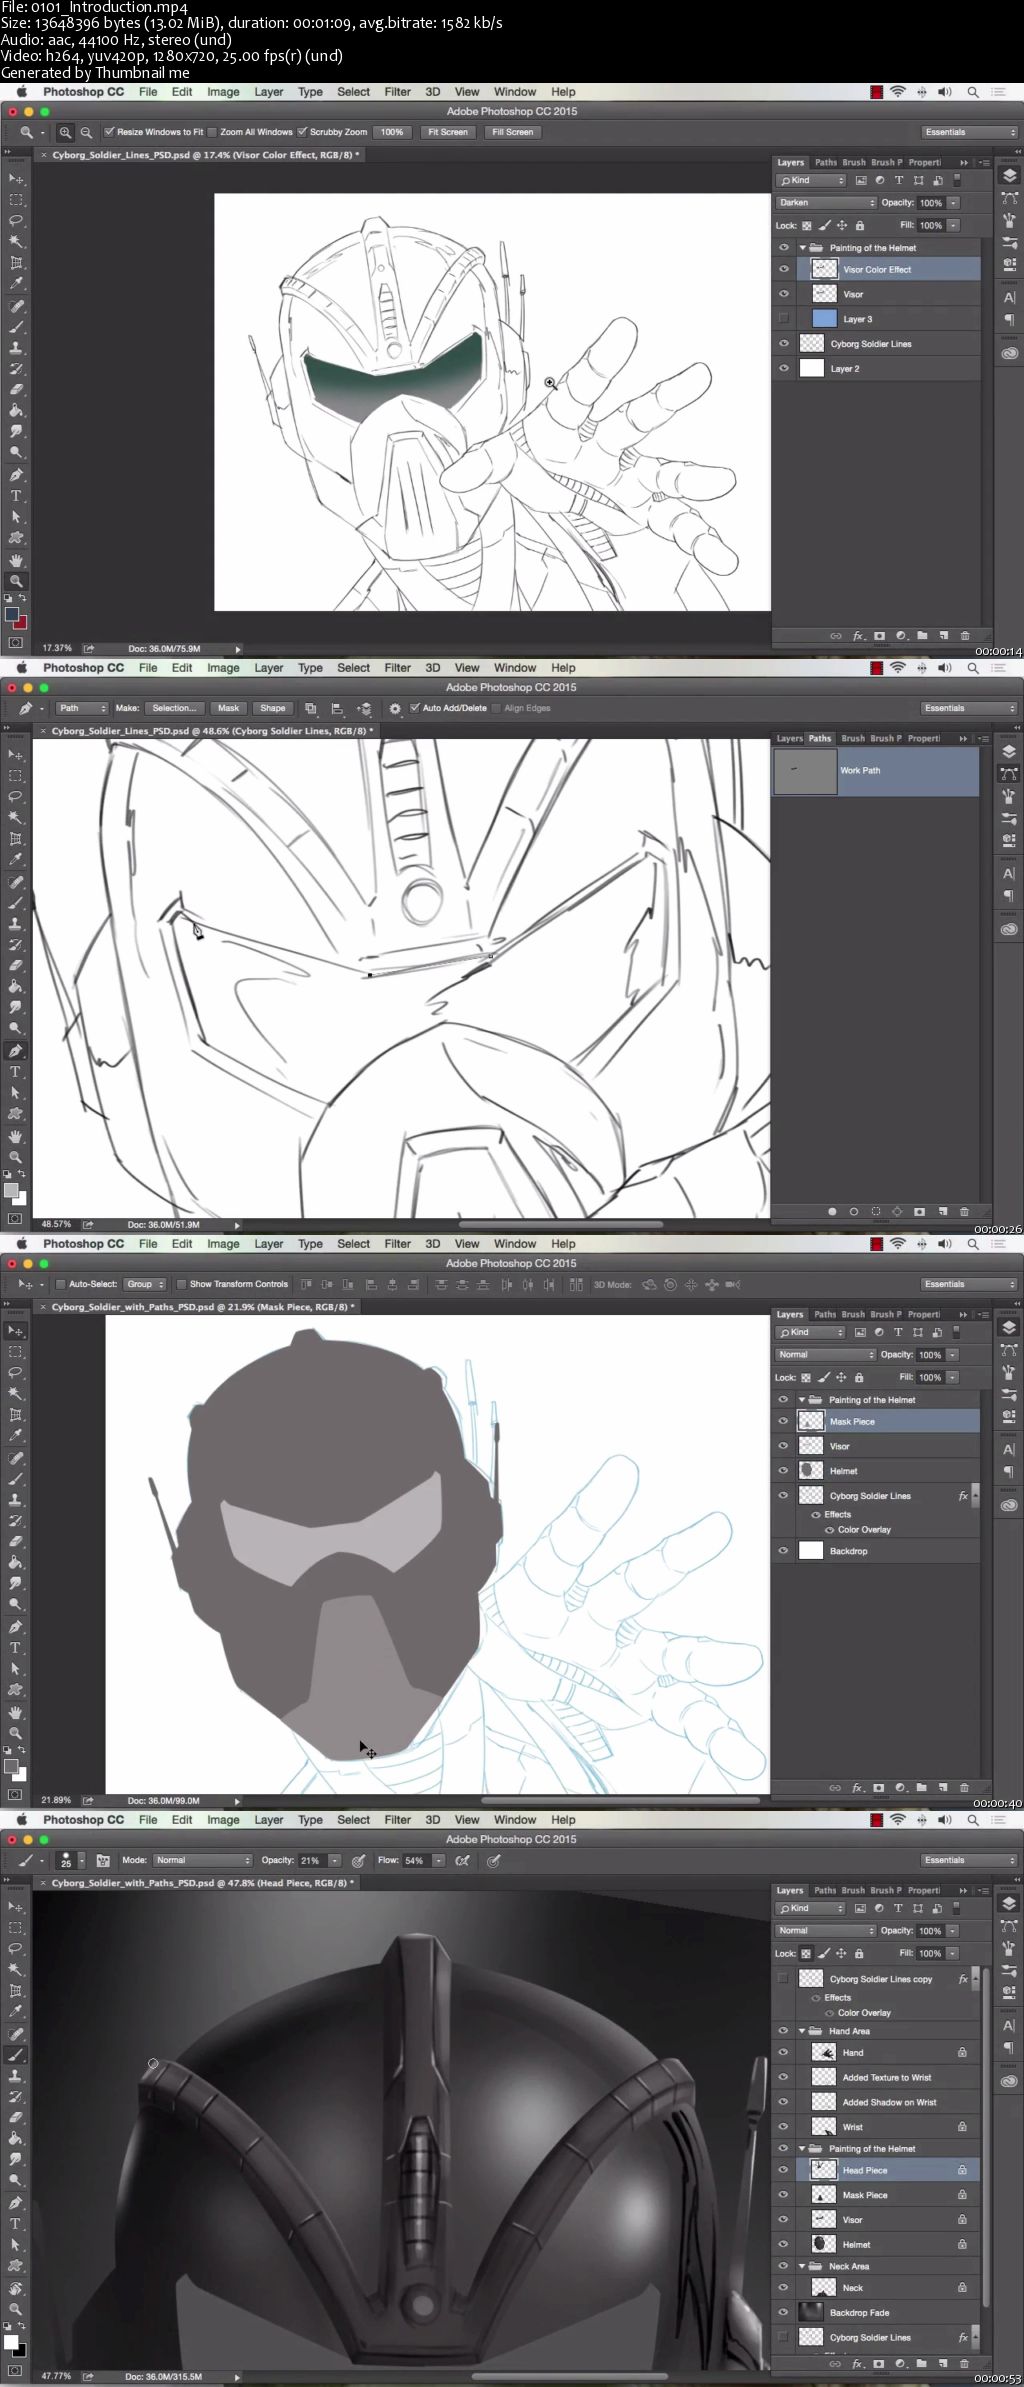Open the Path tool mode dropdown
The width and height of the screenshot is (1024, 2387).
point(82,708)
